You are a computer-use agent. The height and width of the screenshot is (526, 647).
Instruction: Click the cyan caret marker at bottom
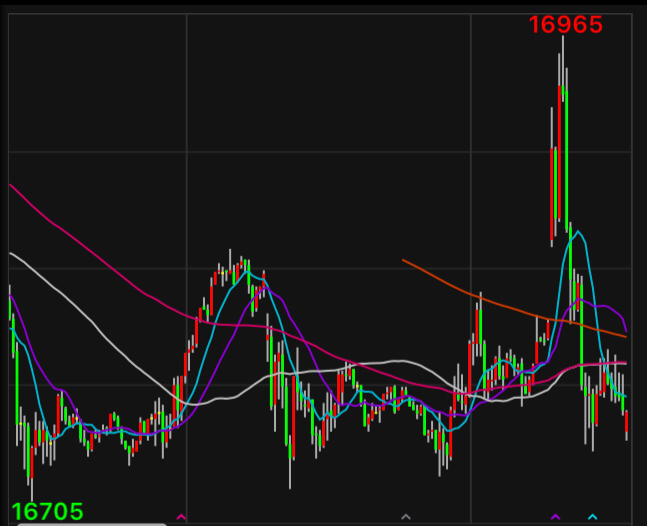593,517
